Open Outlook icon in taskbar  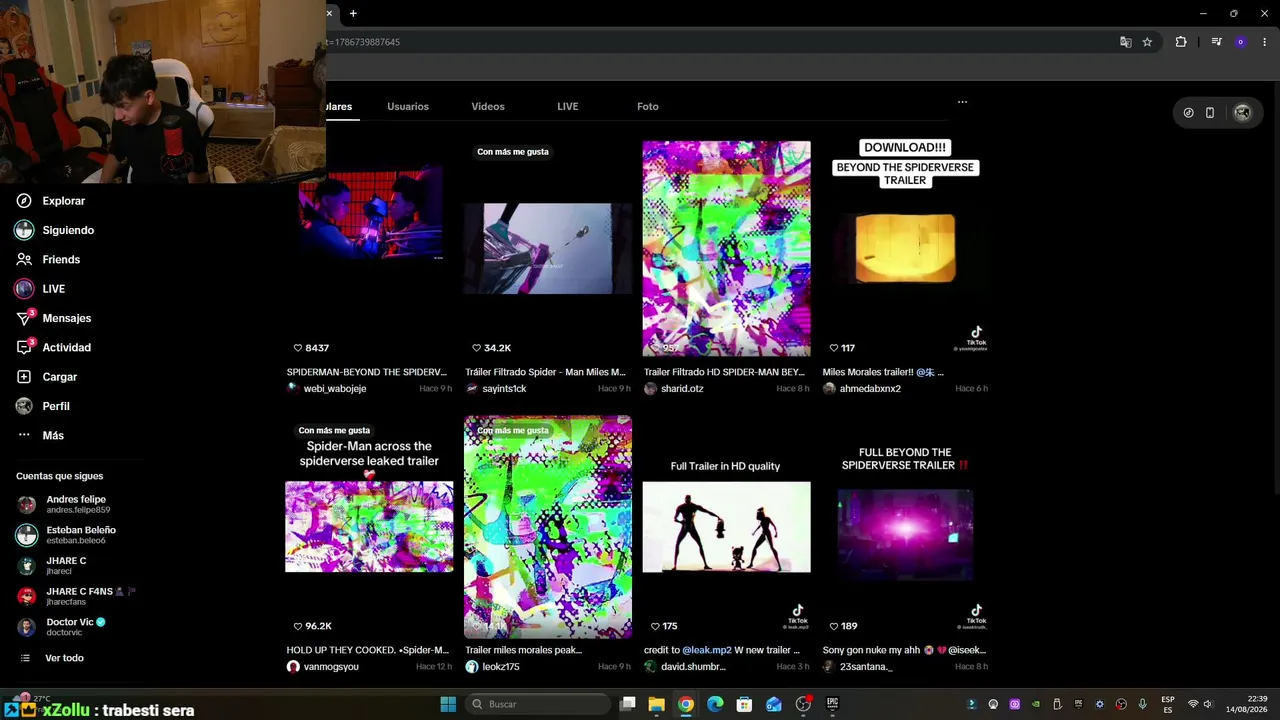(774, 704)
